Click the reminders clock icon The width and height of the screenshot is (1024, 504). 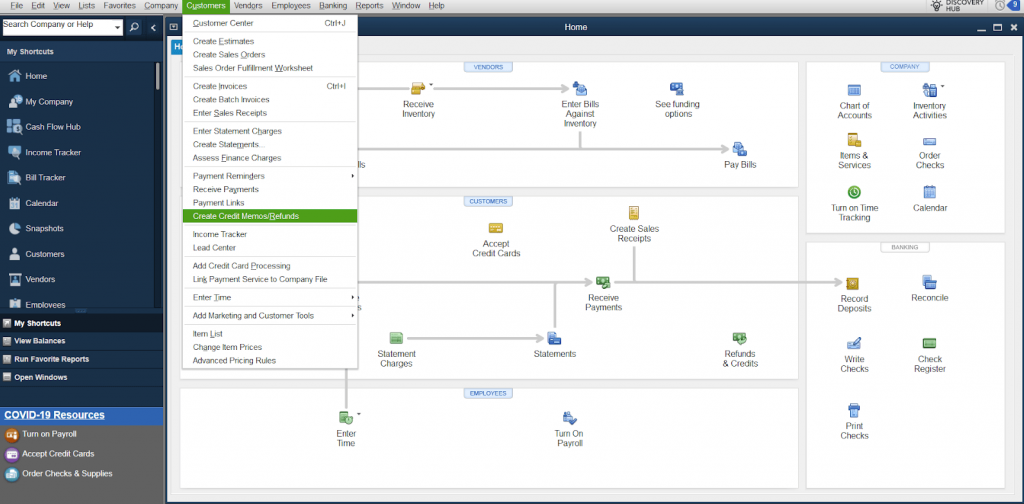[1000, 5]
